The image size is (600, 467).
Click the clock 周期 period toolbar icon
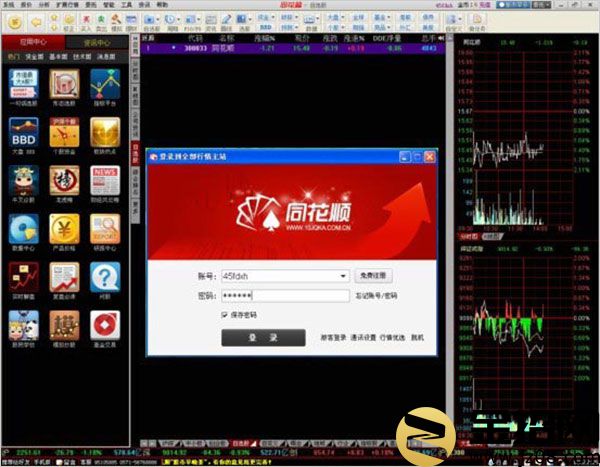[170, 22]
